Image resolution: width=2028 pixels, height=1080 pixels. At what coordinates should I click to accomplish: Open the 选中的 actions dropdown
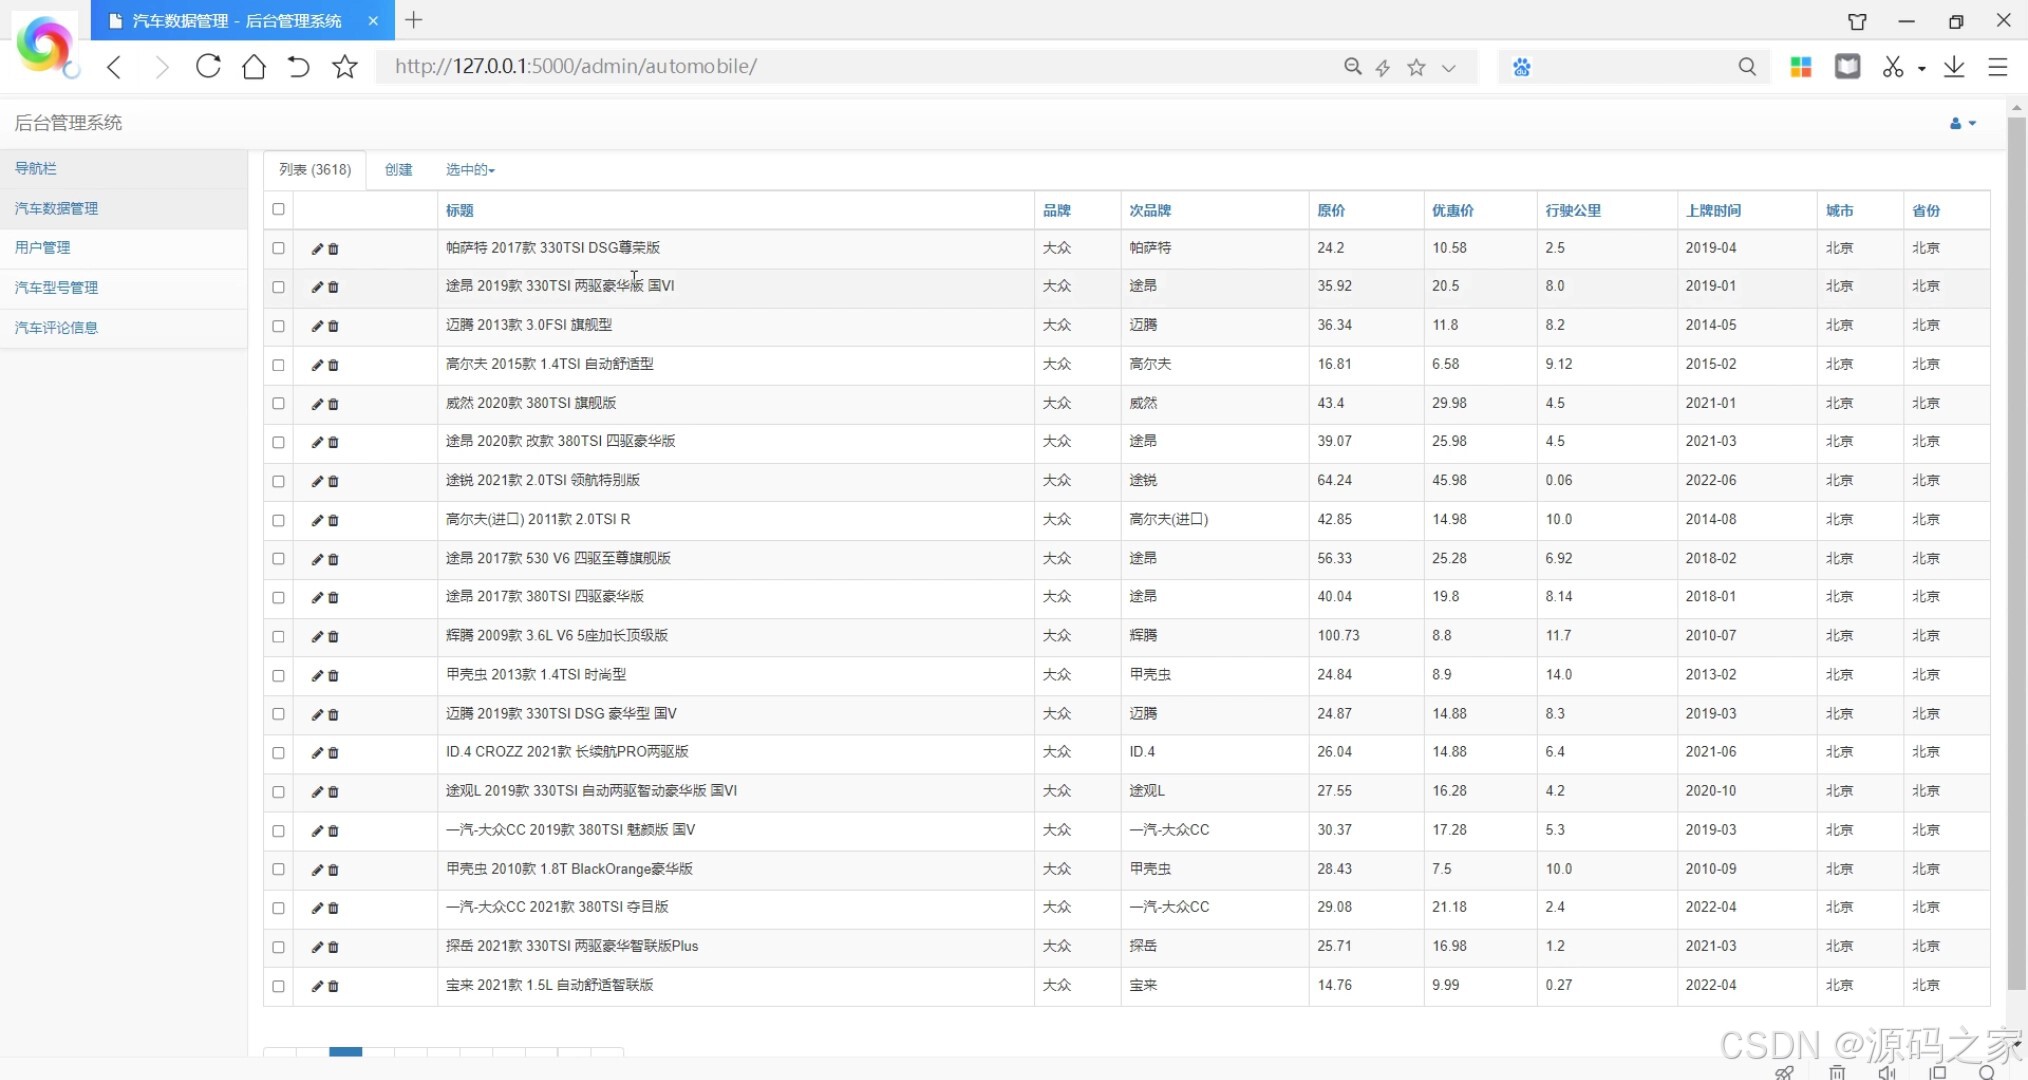pos(470,170)
